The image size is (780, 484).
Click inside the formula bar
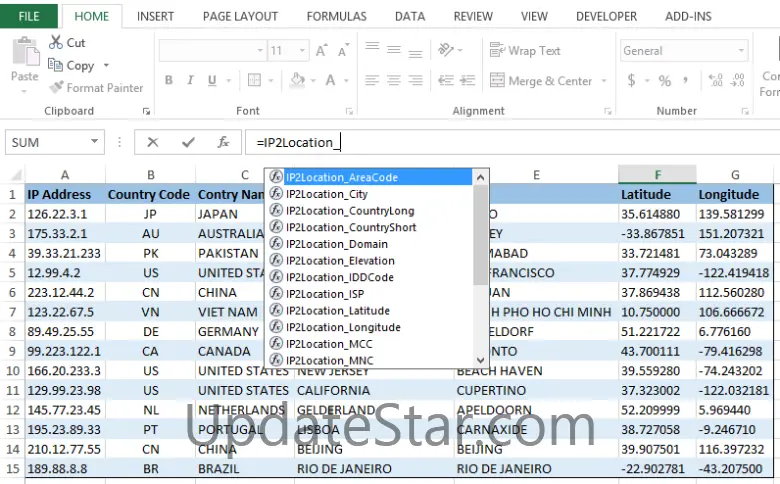(x=512, y=142)
